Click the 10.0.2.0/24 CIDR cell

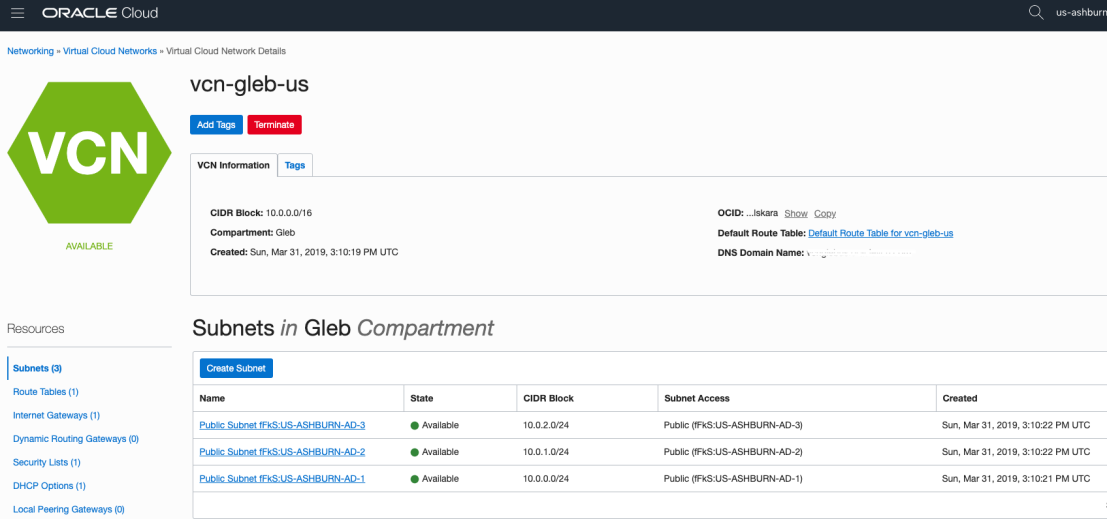click(546, 425)
